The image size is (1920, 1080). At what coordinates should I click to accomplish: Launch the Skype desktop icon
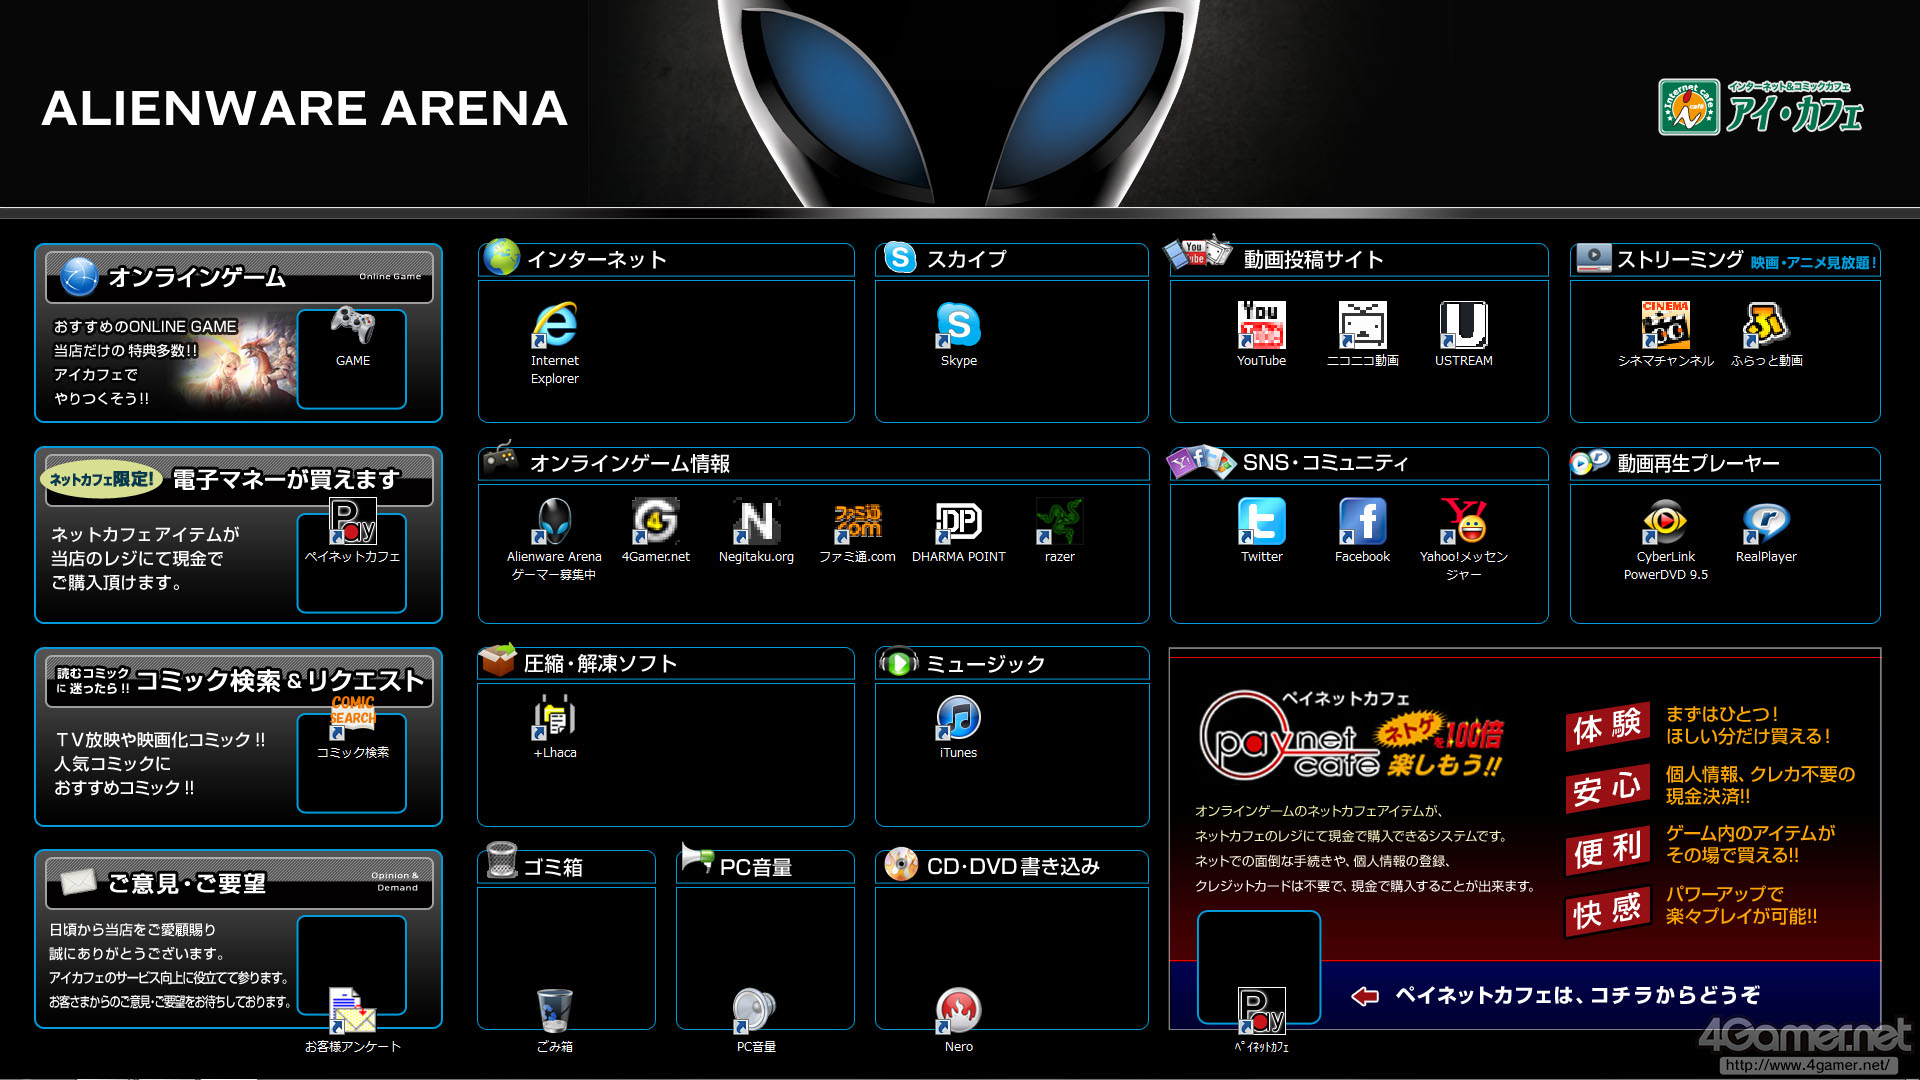tap(958, 326)
